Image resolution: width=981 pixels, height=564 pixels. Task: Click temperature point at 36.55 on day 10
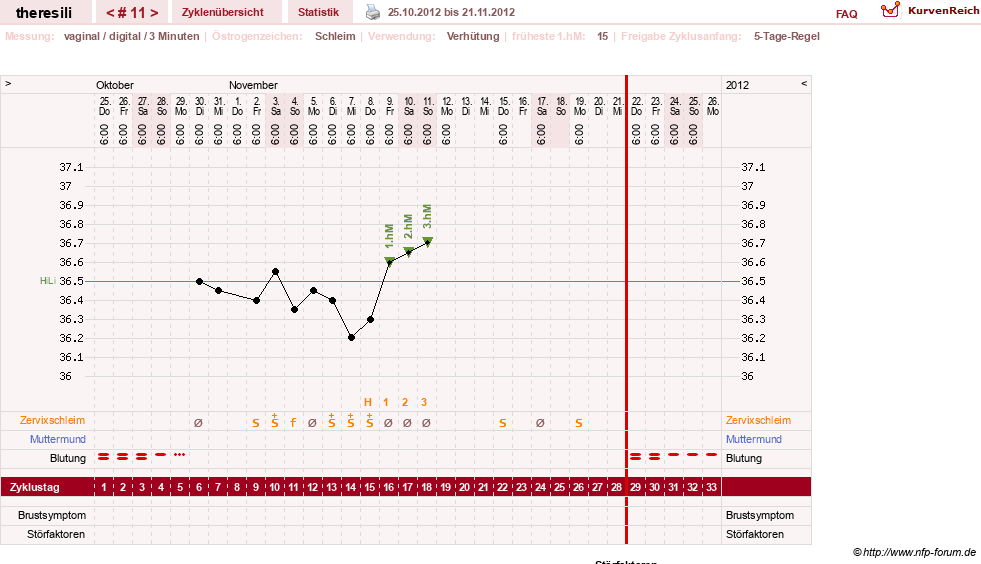(275, 272)
